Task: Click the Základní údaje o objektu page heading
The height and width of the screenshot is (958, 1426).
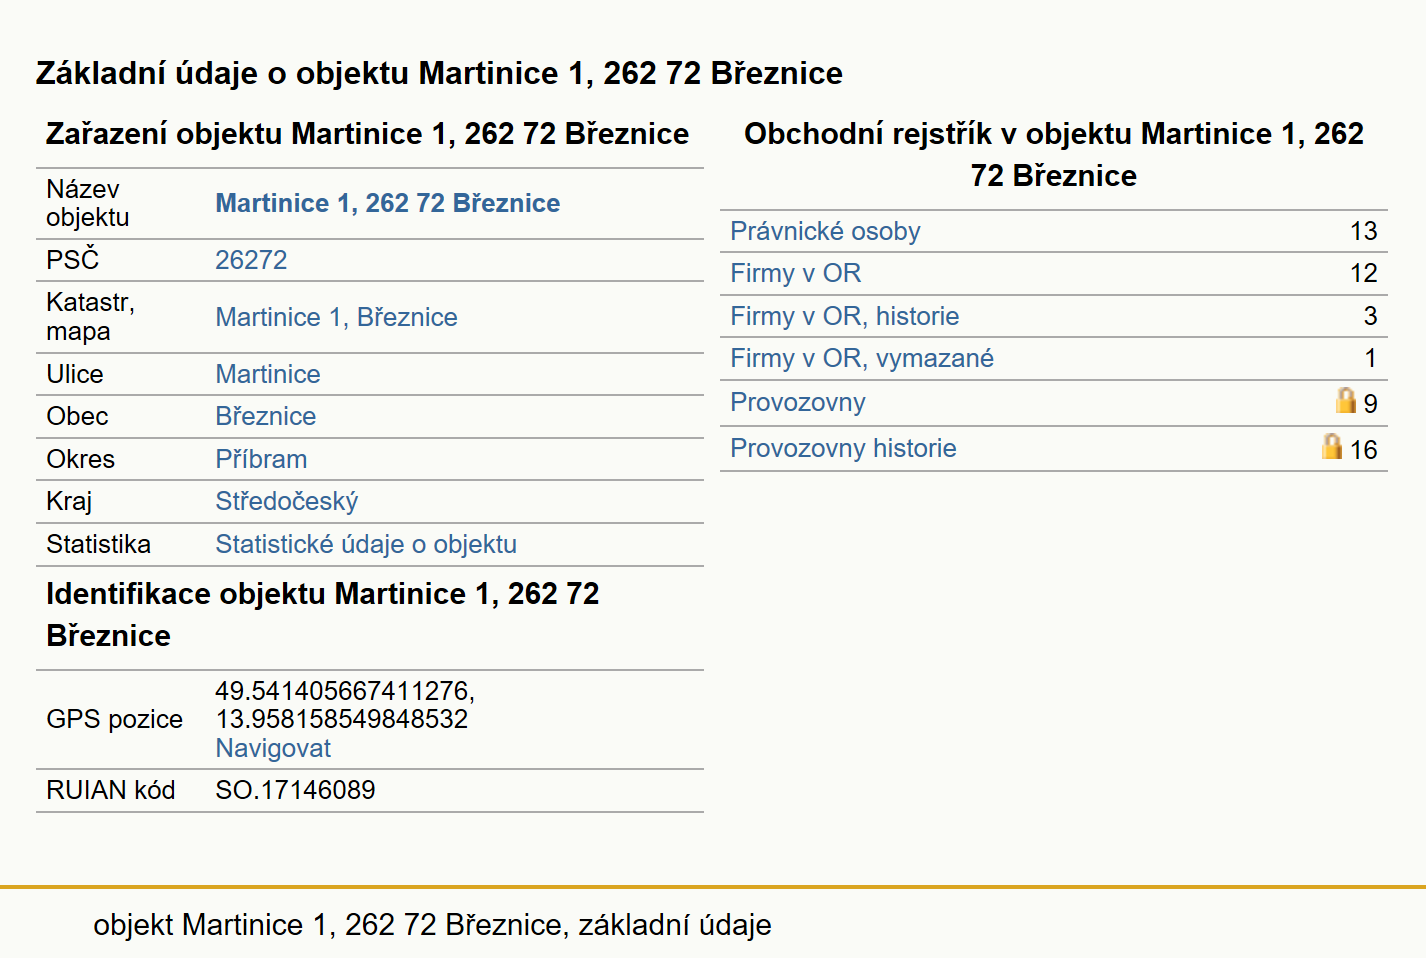Action: pyautogui.click(x=439, y=73)
